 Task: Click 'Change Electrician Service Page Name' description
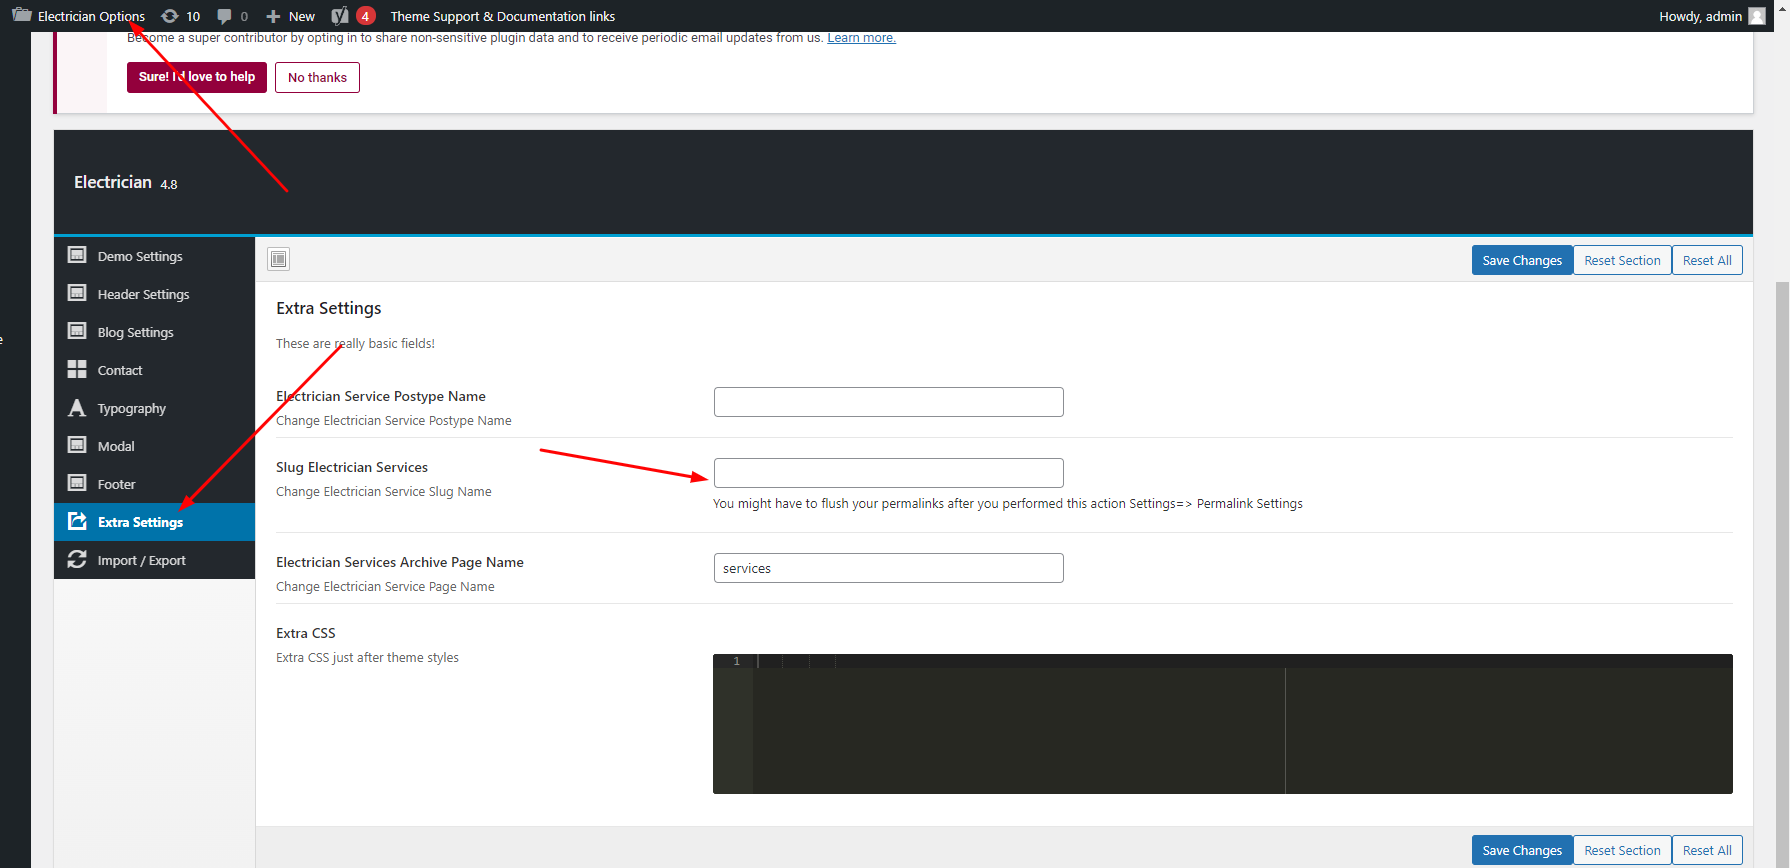point(385,587)
